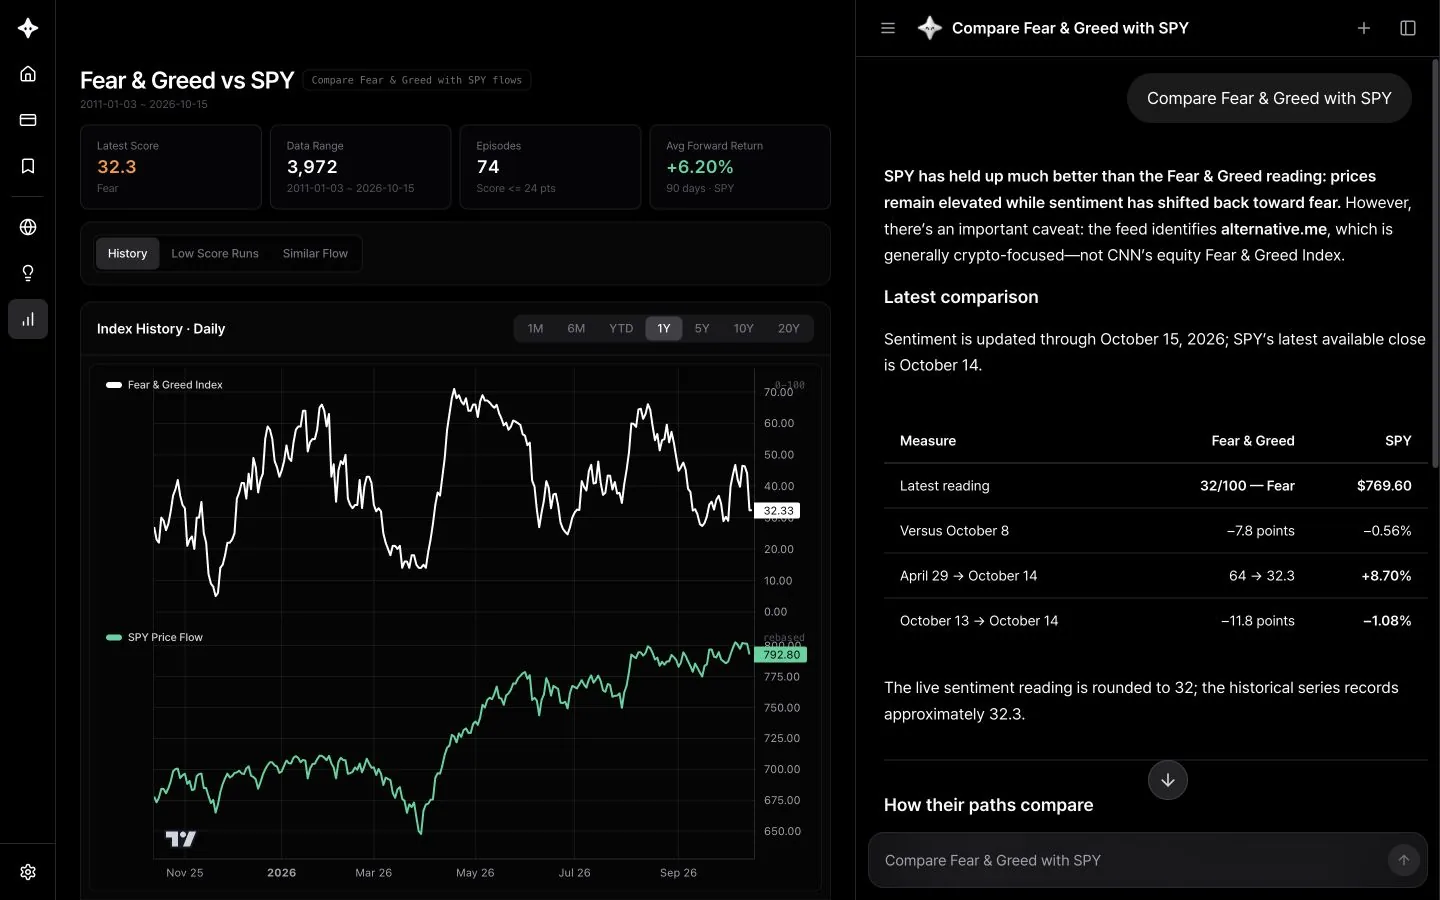The image size is (1440, 900).
Task: Select the 1Y time range
Action: (x=664, y=329)
